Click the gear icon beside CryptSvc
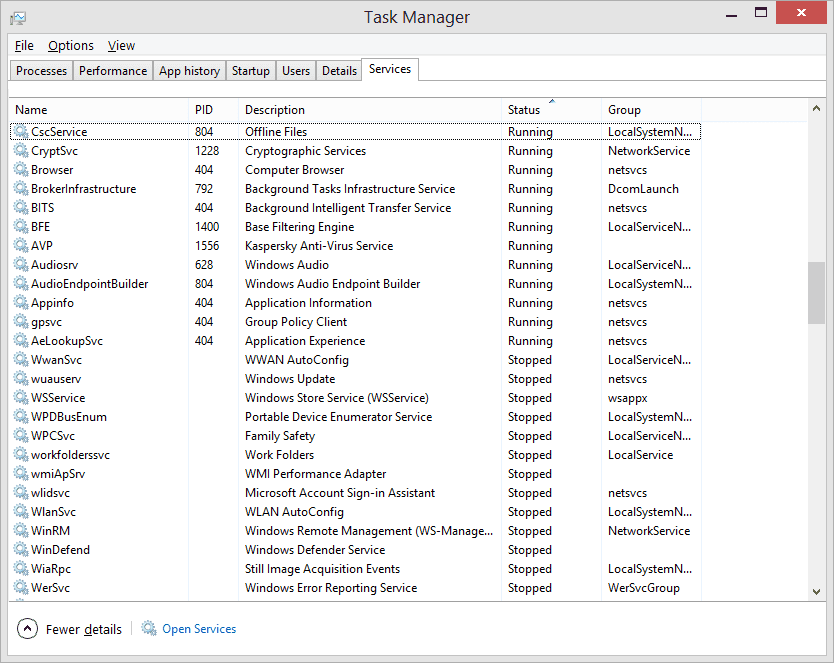Image resolution: width=834 pixels, height=663 pixels. [20, 151]
